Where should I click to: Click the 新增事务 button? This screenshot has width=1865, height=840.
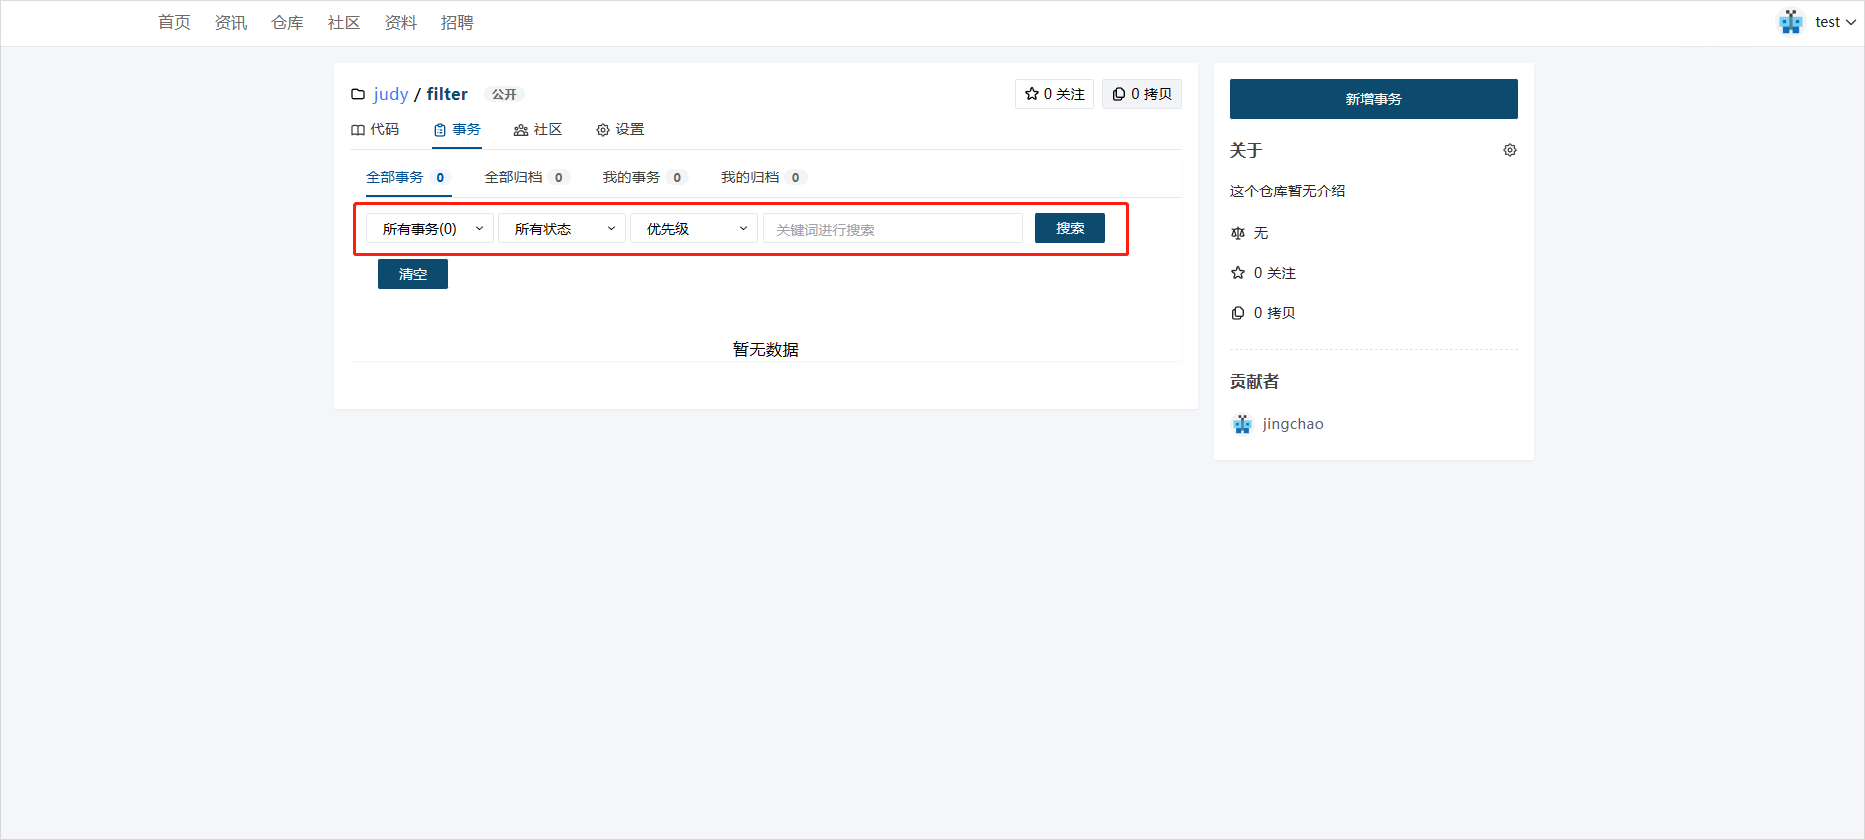pos(1373,99)
